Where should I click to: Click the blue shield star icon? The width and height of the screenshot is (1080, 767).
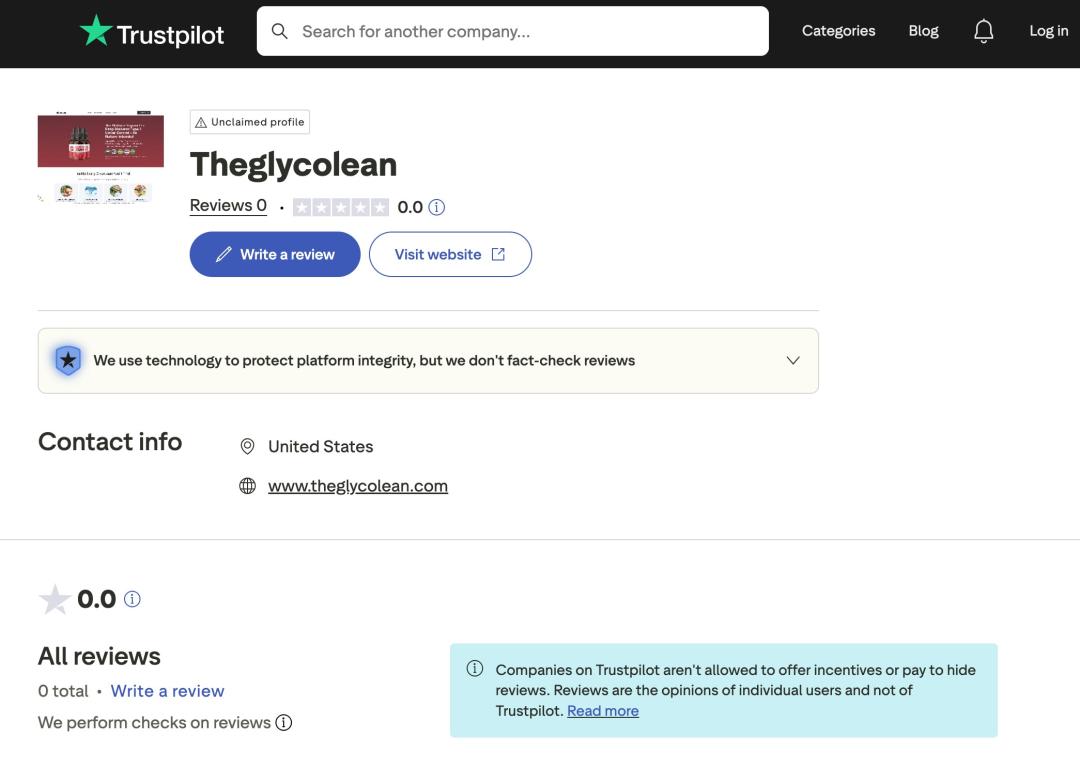[68, 361]
